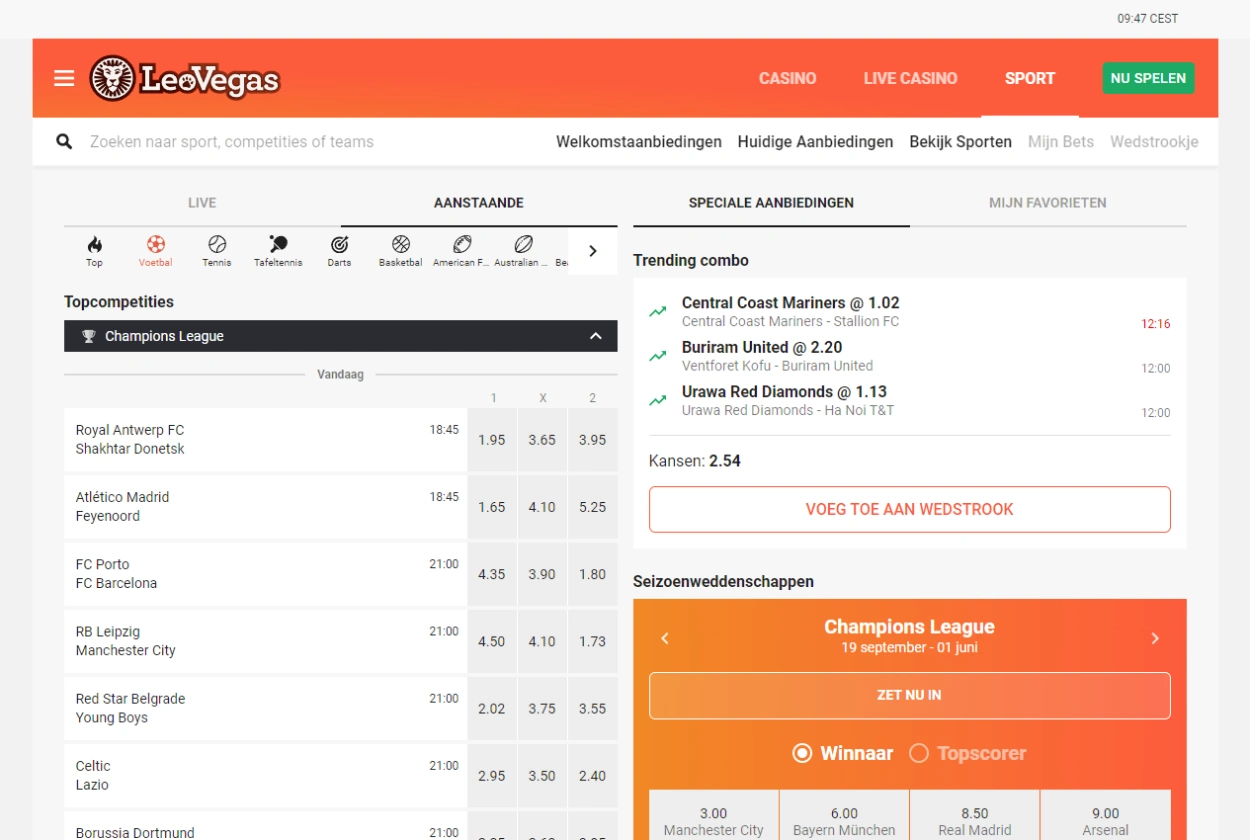
Task: Open the LIVE CASINO tab
Action: [911, 78]
